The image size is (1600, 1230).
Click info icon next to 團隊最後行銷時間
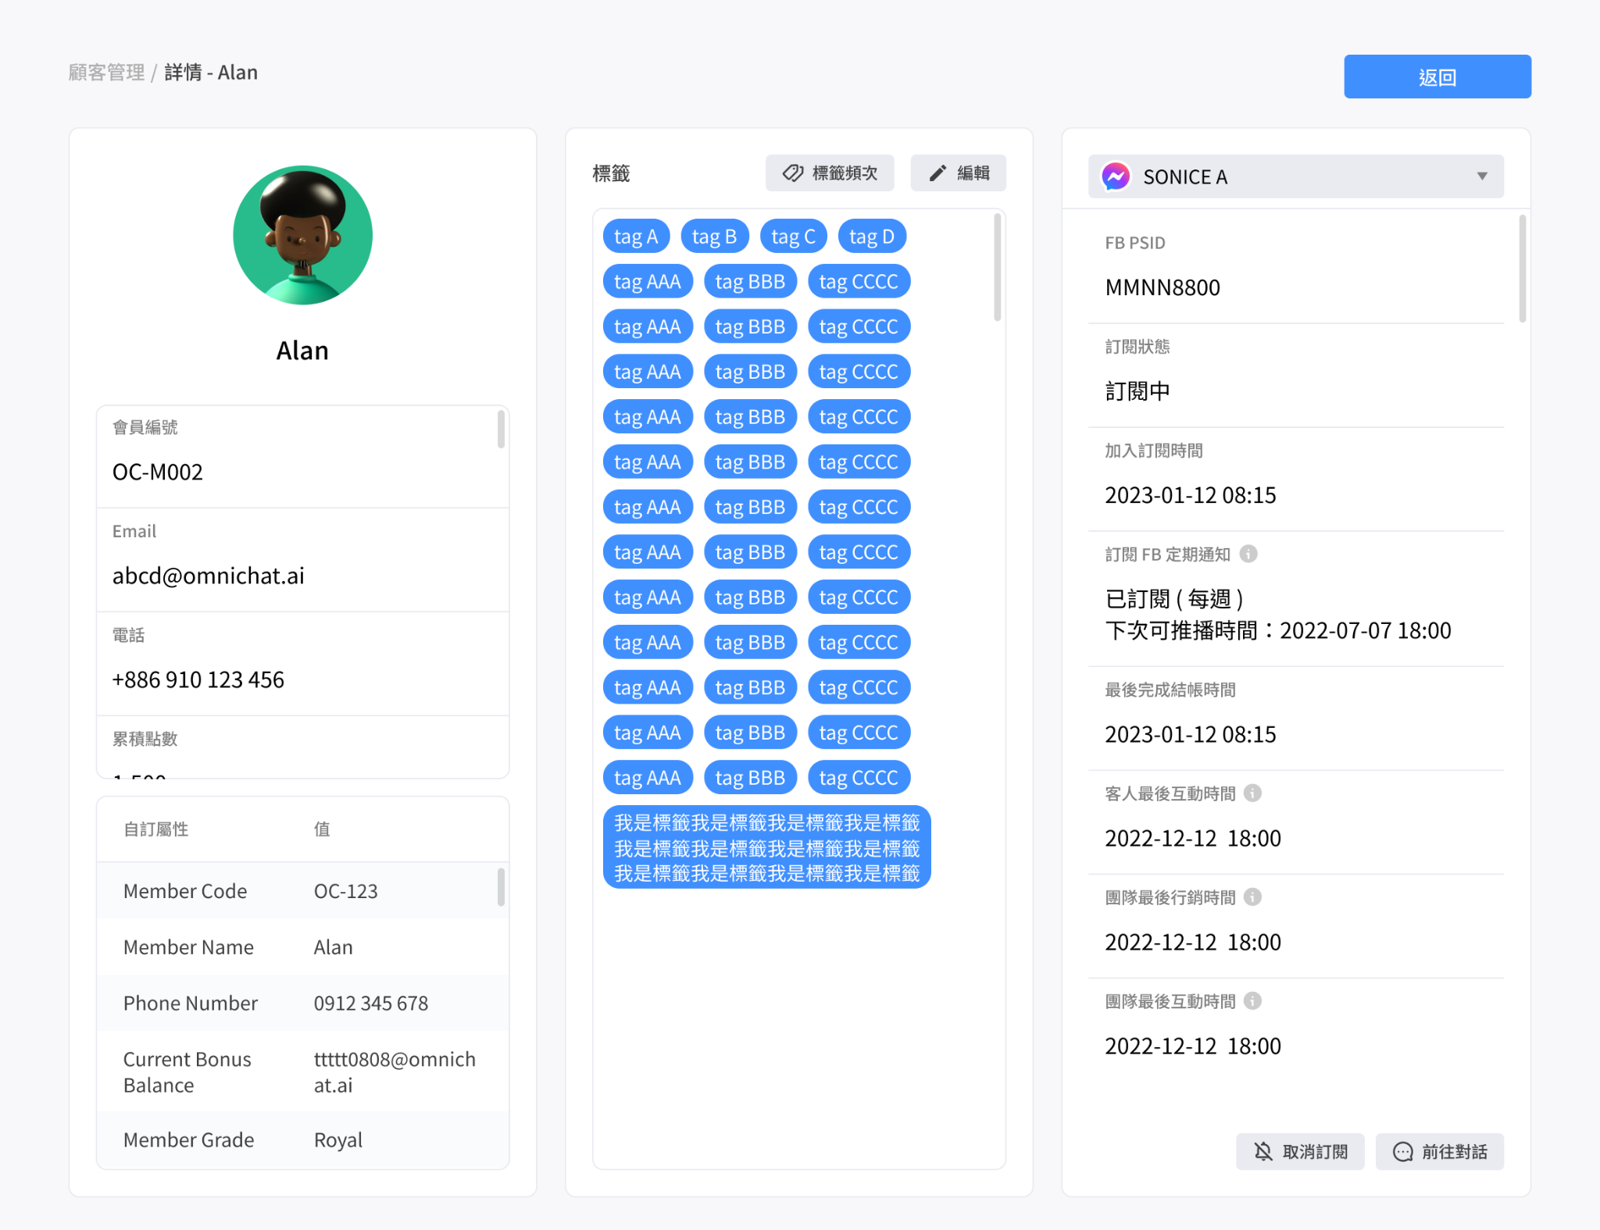1253,897
